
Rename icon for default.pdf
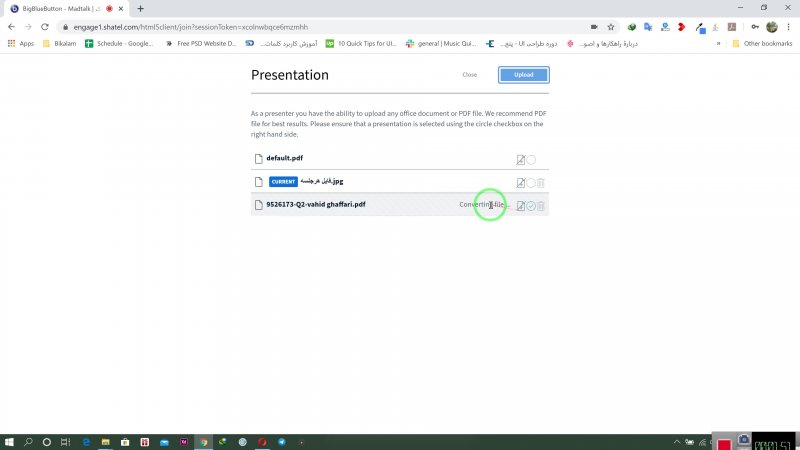(520, 159)
